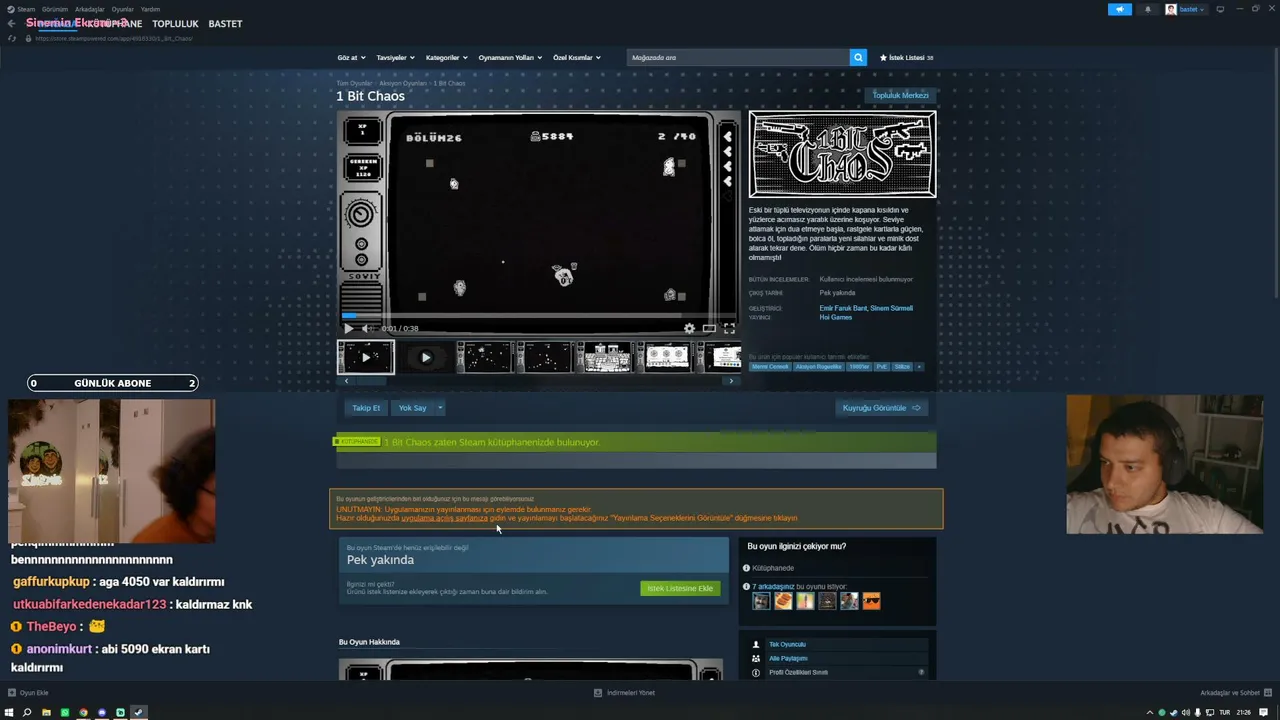Click the arkadaşınız friends link
This screenshot has height=720, width=1280.
(x=778, y=587)
